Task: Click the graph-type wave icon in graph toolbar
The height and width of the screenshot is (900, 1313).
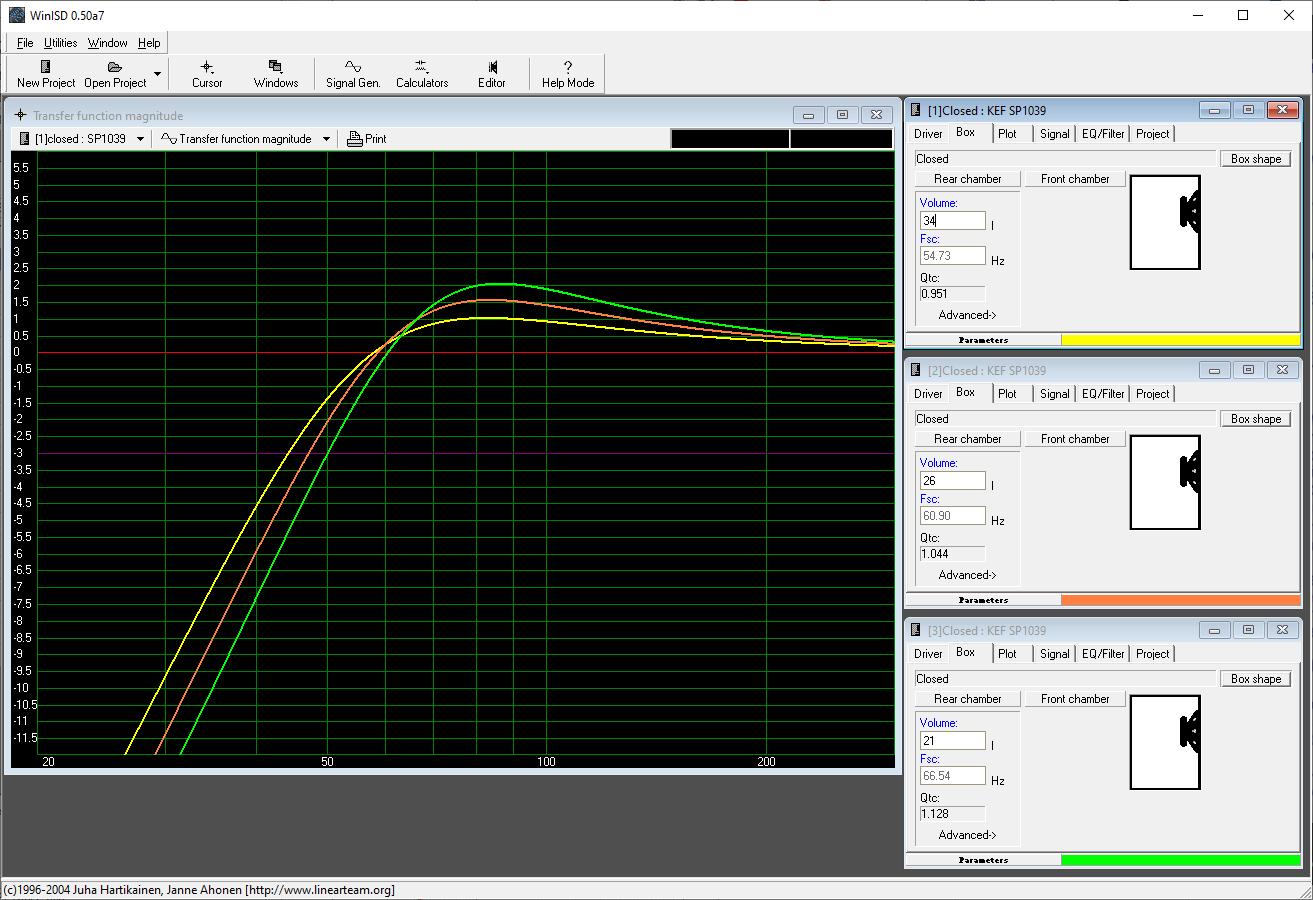Action: 169,139
